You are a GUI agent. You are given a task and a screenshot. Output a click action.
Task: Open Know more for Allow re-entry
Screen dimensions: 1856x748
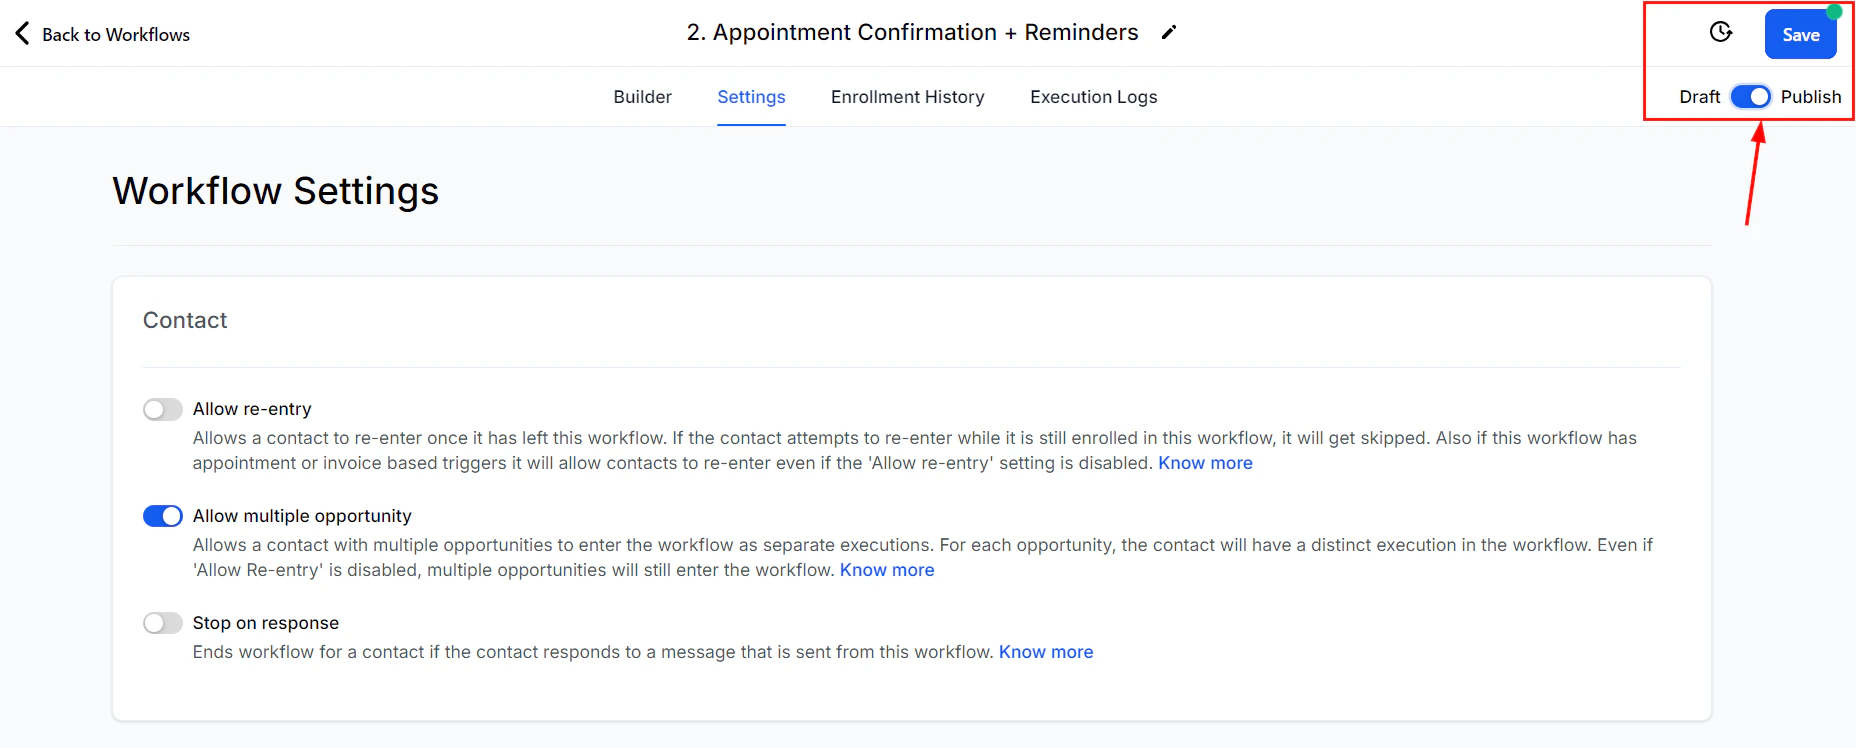1205,462
